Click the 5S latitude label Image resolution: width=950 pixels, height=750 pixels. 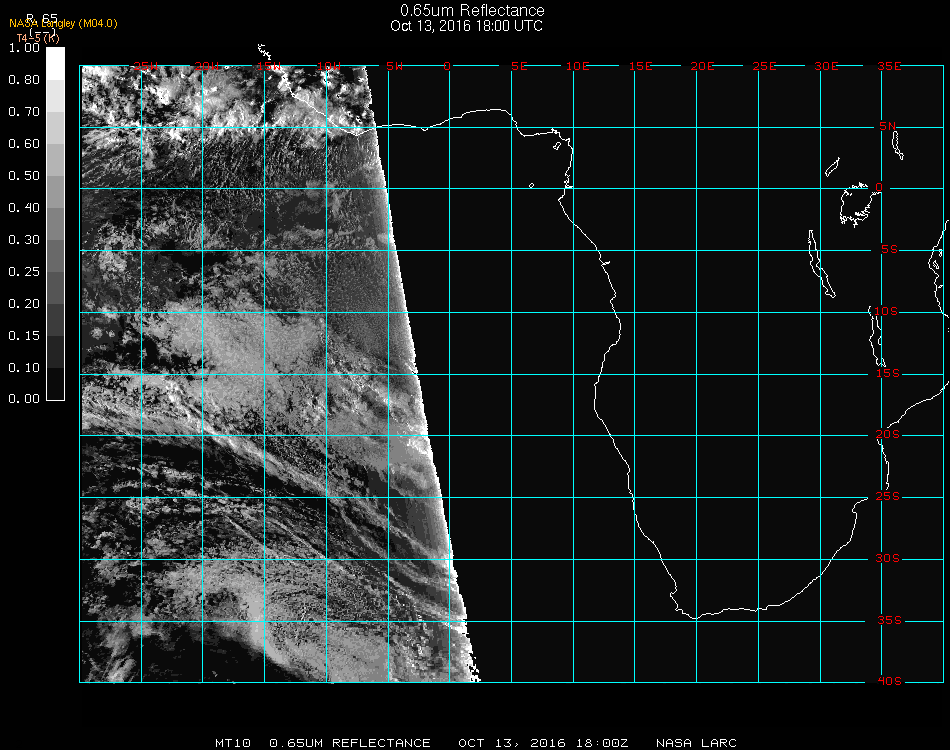[889, 250]
